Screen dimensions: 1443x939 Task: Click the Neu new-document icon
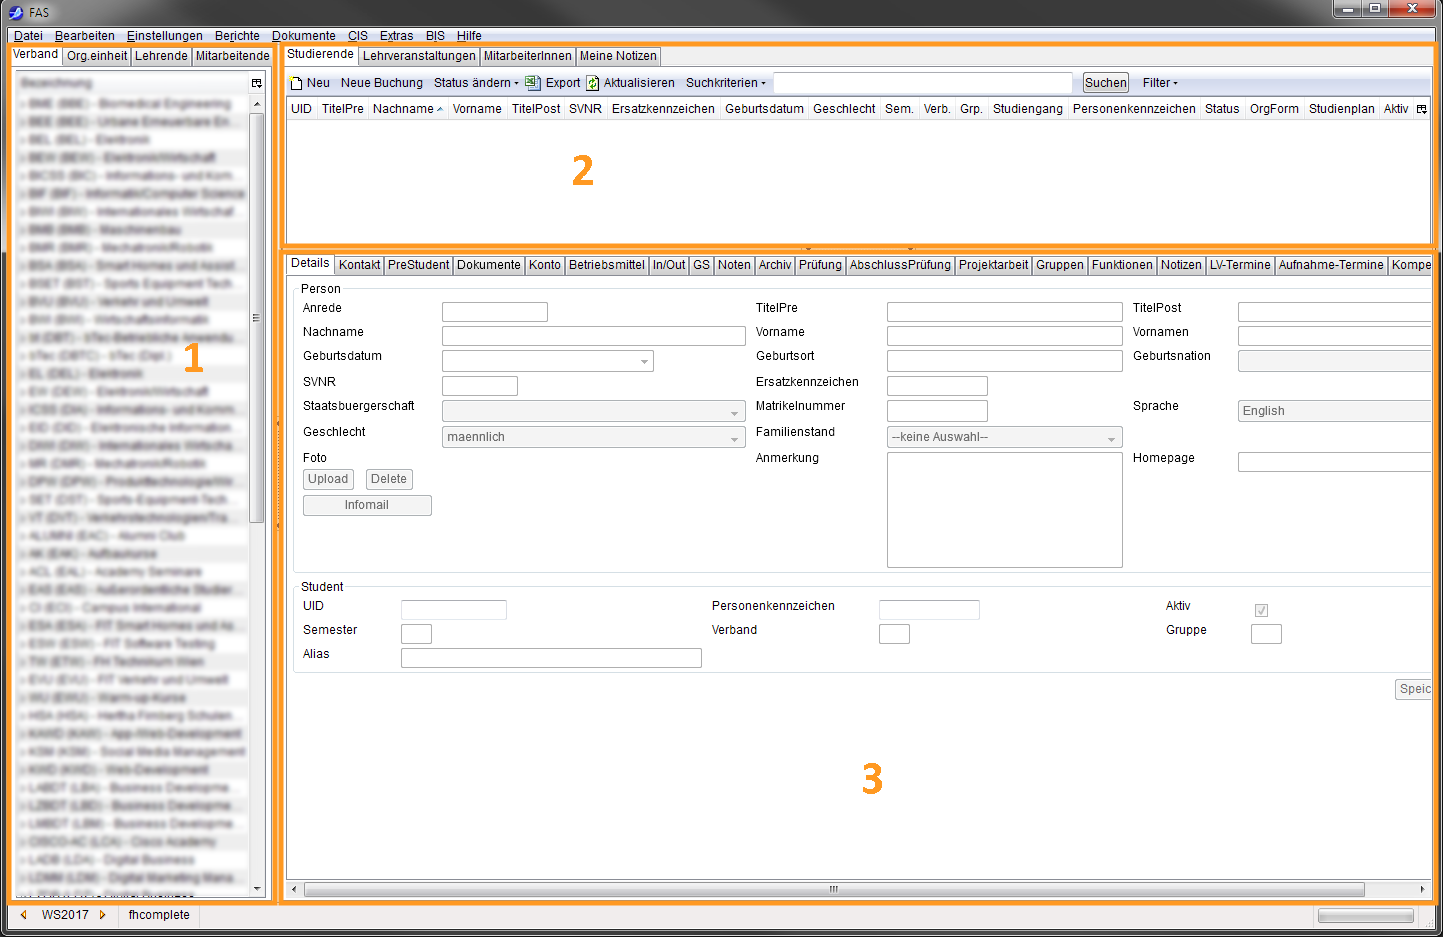pyautogui.click(x=296, y=83)
